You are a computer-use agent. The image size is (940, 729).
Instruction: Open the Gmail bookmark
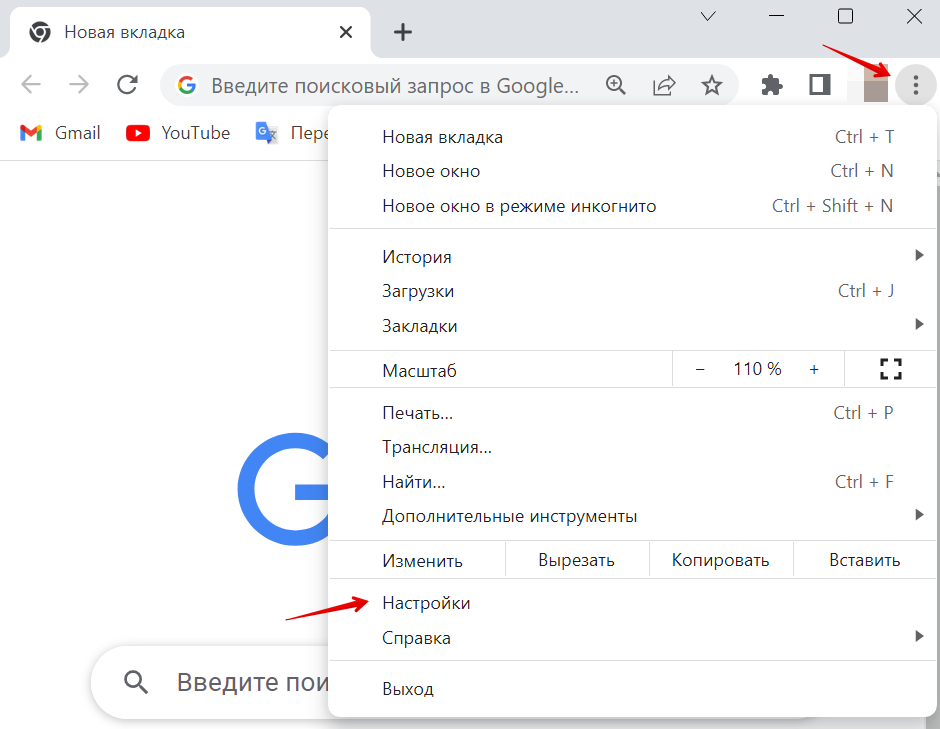coord(62,133)
